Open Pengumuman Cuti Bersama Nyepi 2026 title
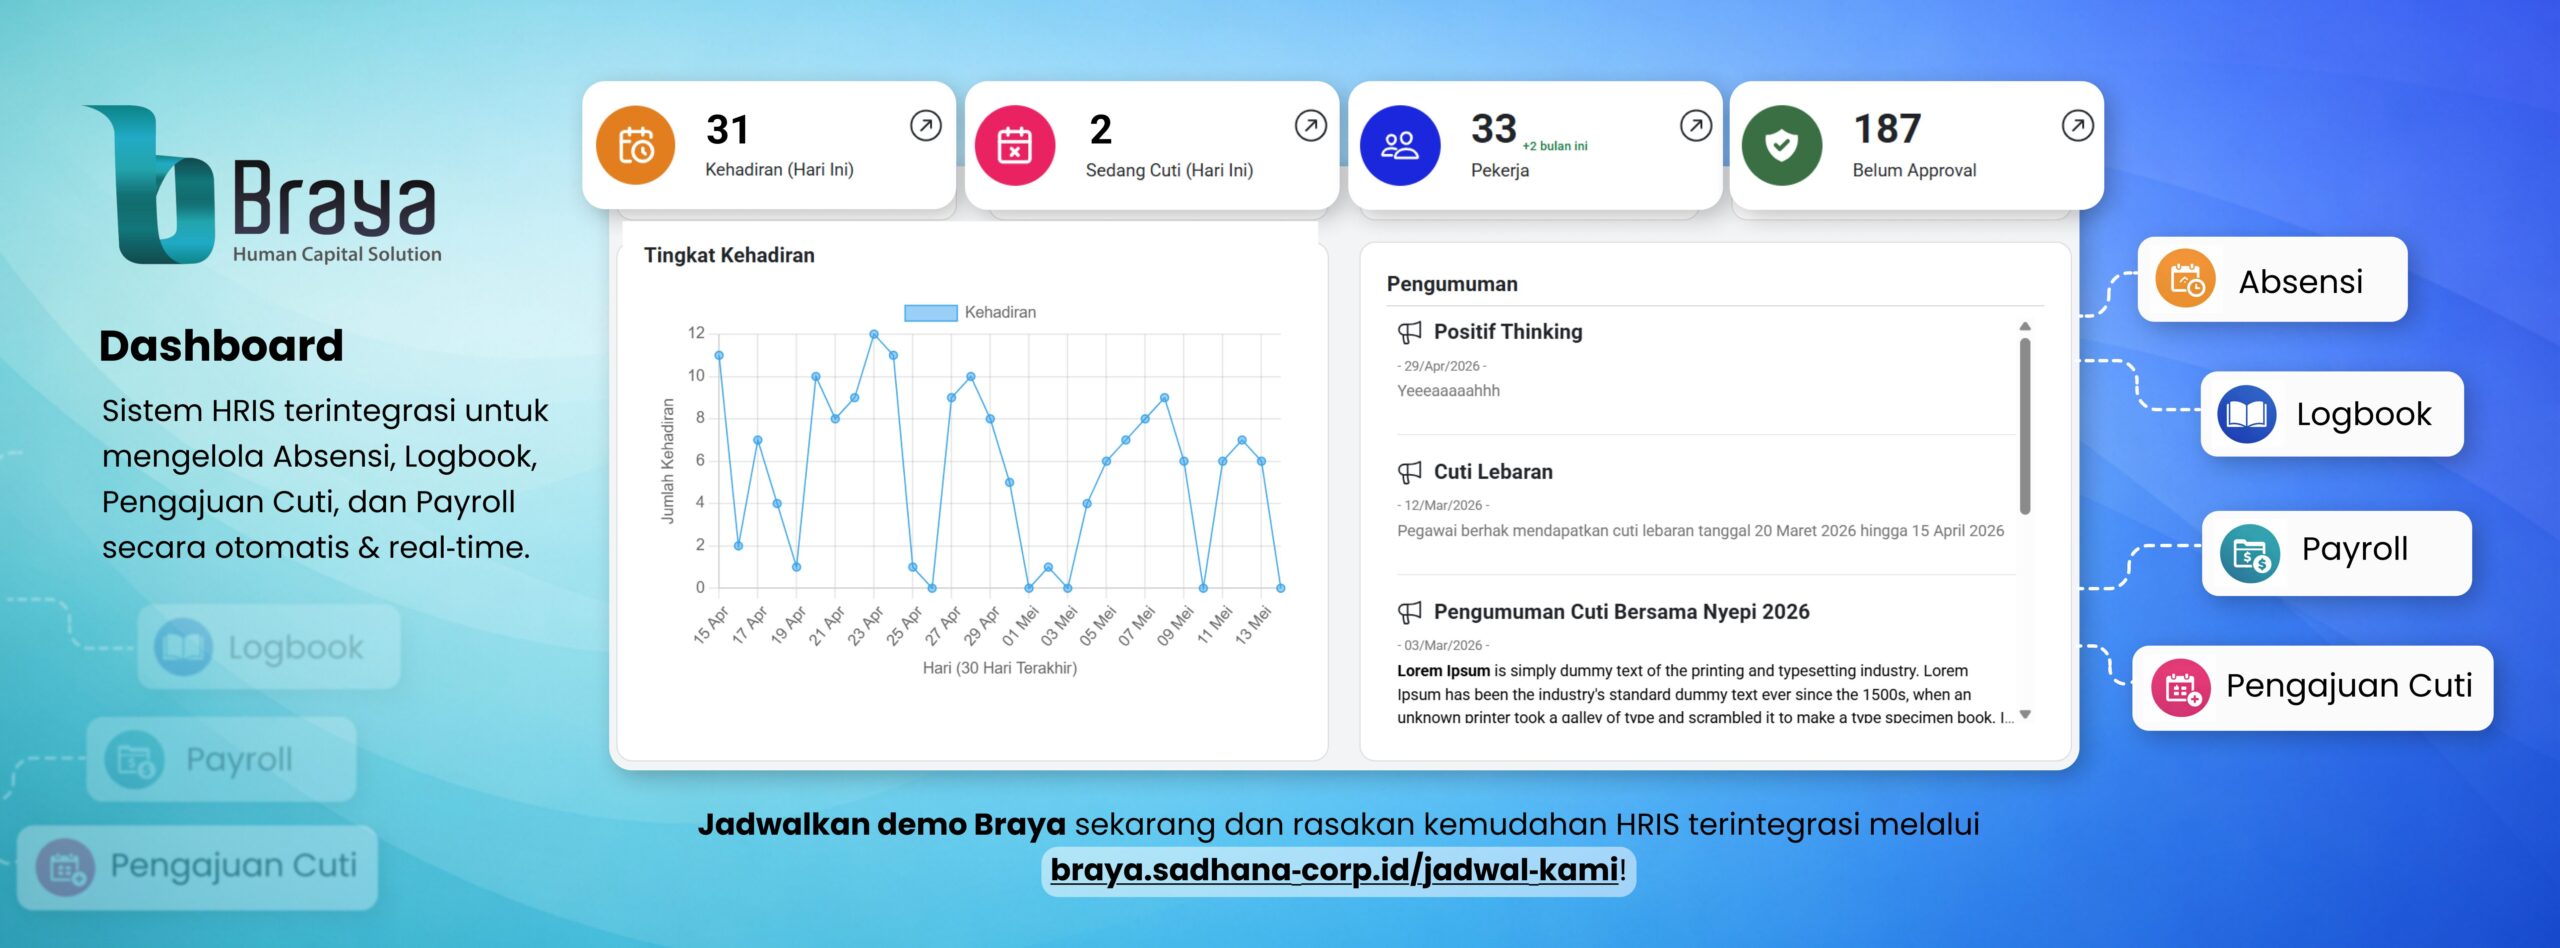This screenshot has height=948, width=2560. coord(1621,612)
